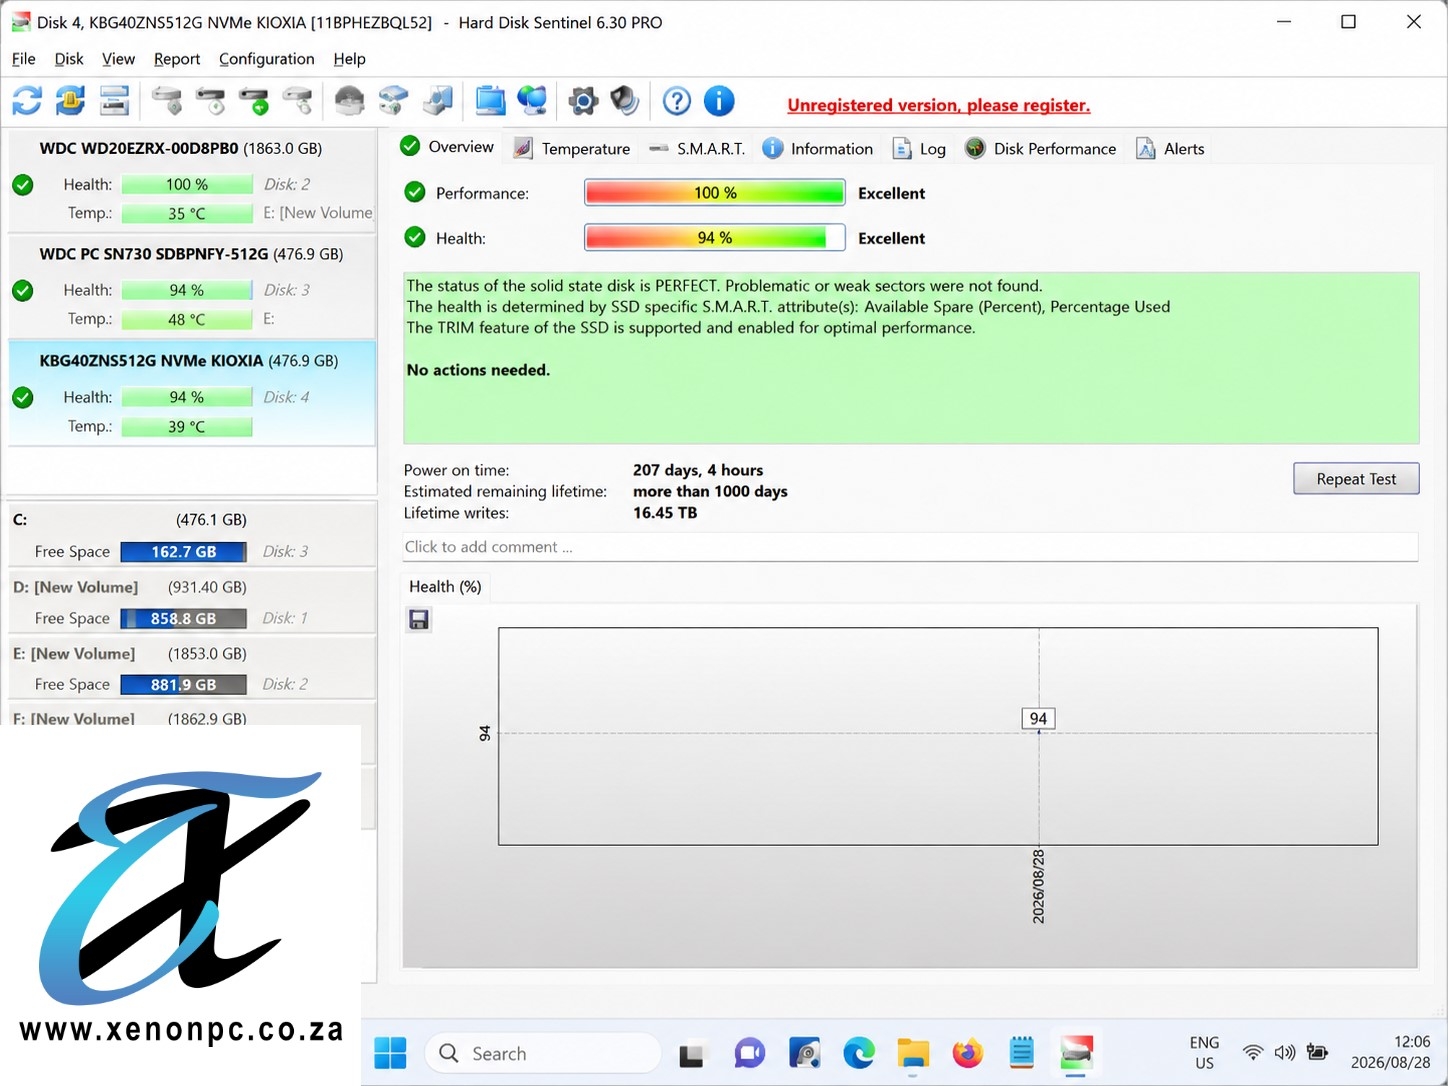Click the green check beside WDC PC SN730 health
This screenshot has width=1448, height=1086.
click(23, 291)
